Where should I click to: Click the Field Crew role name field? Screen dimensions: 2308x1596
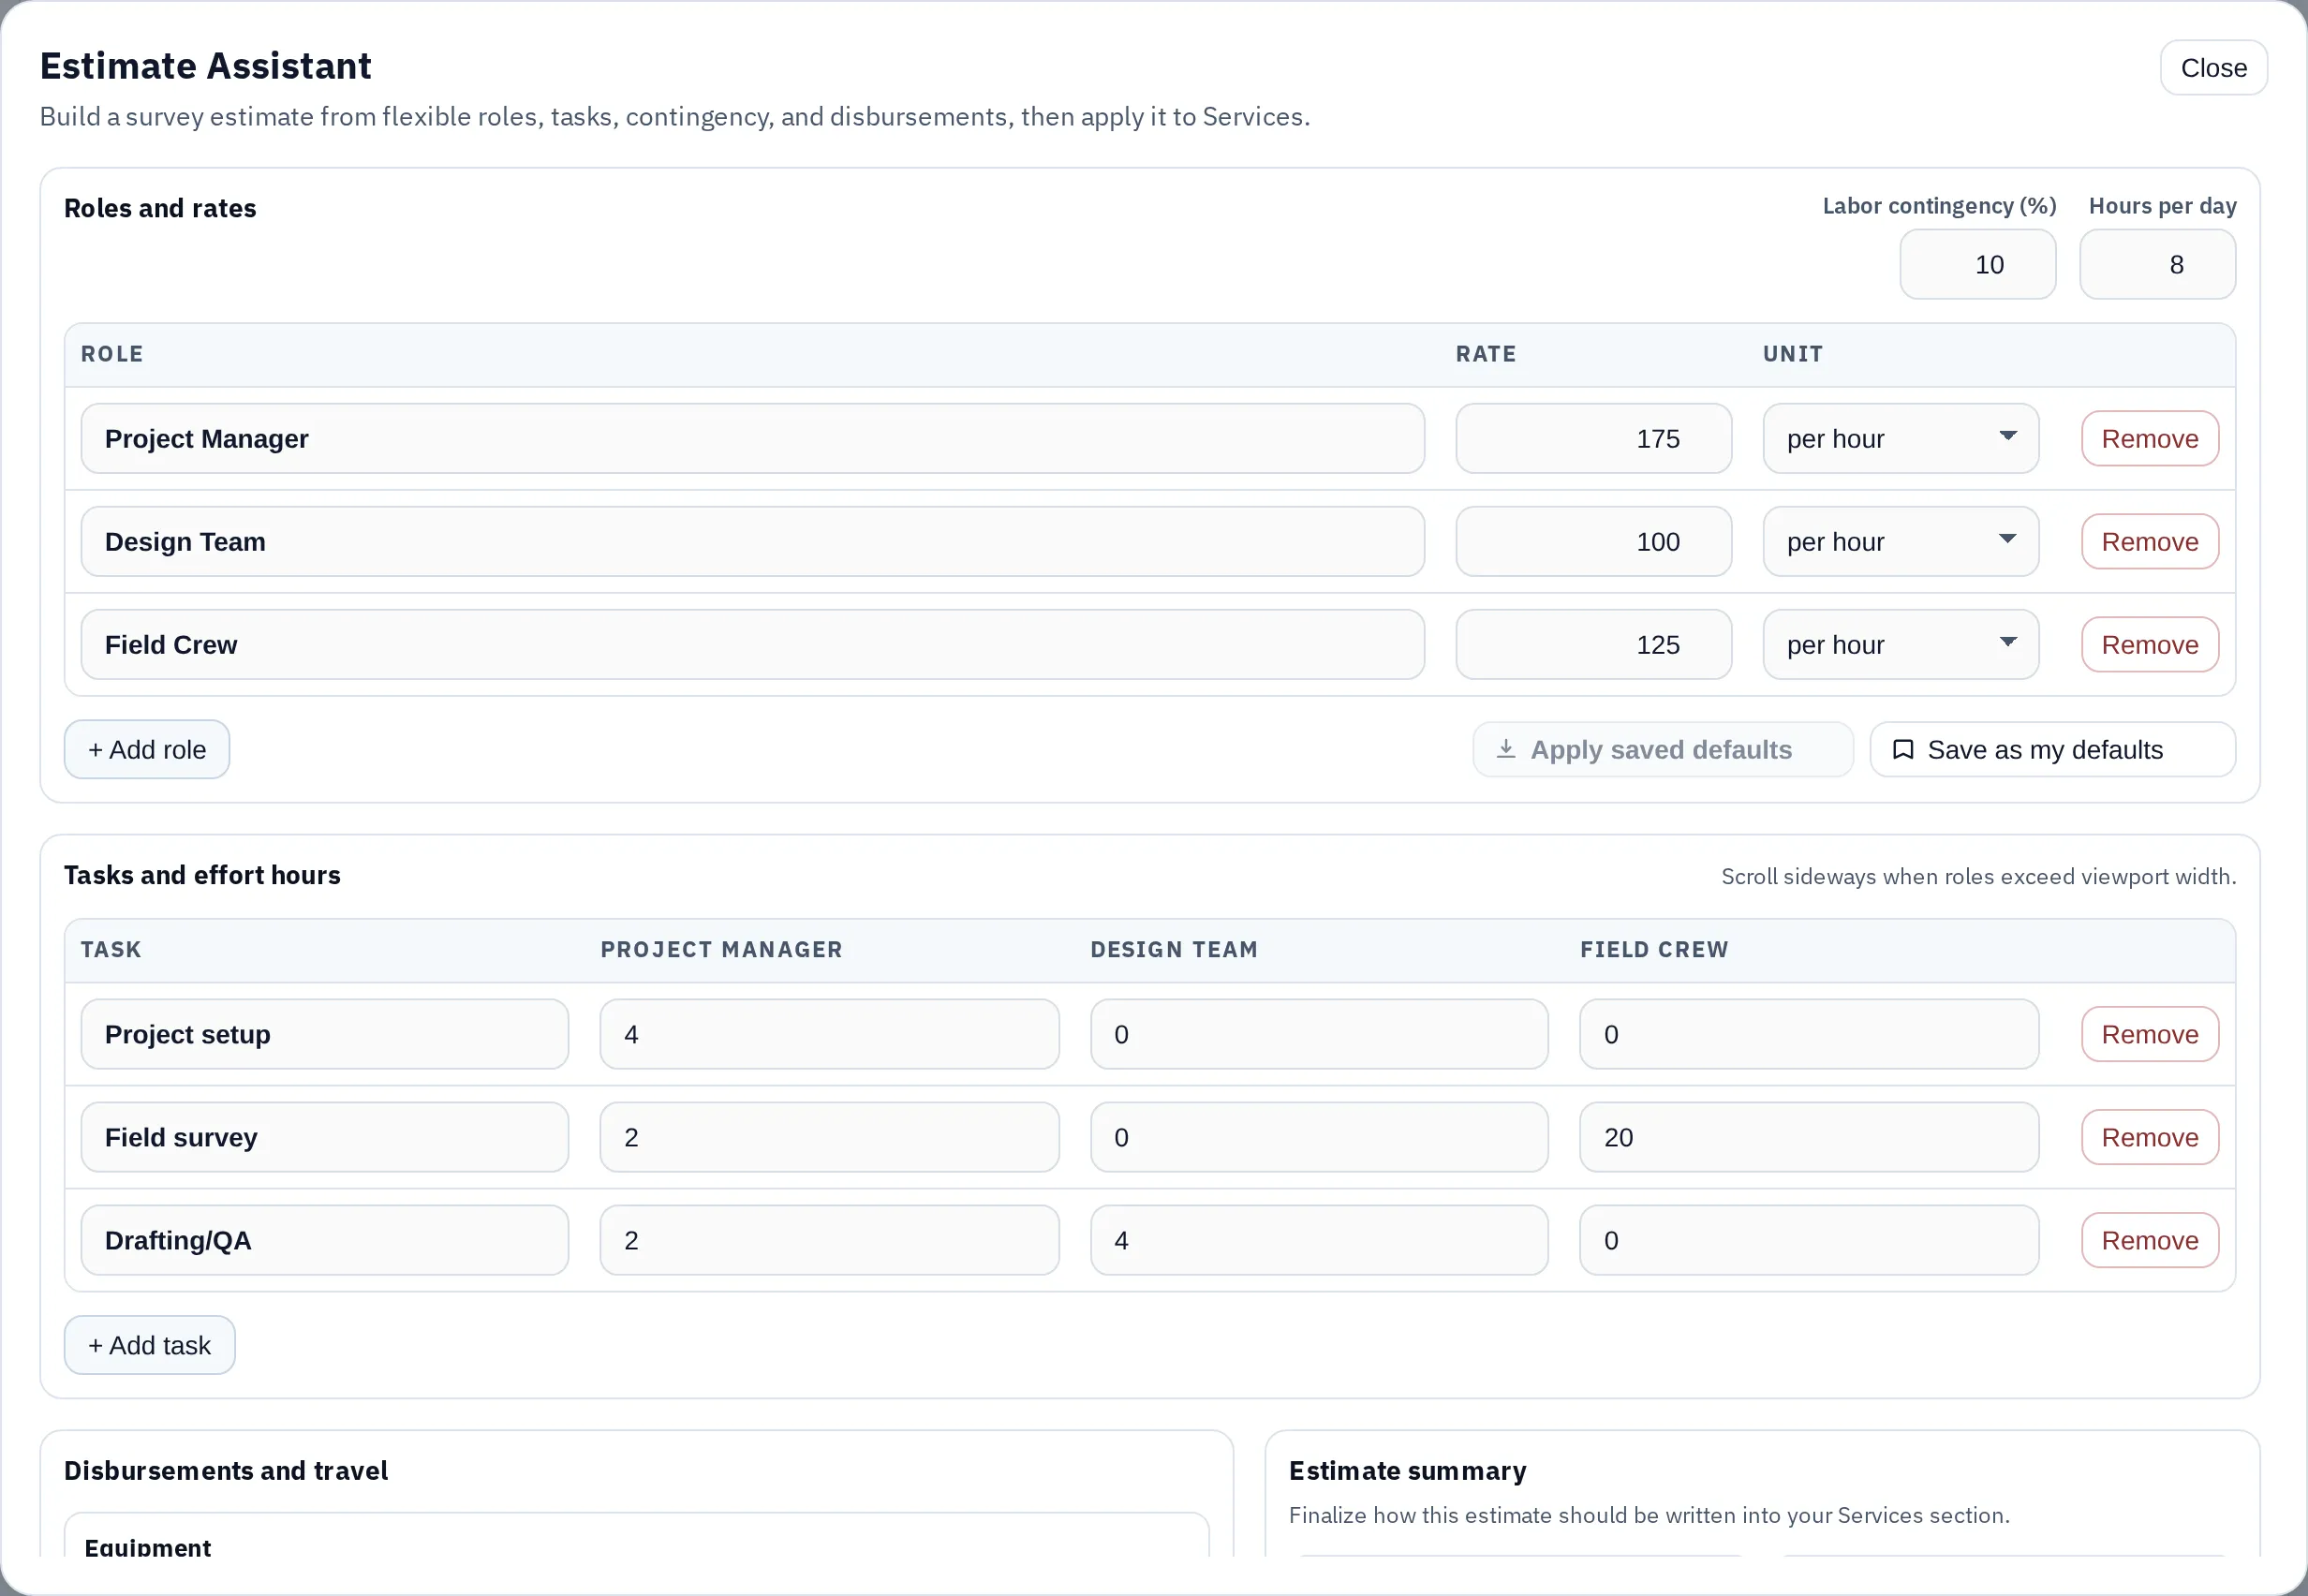(752, 644)
